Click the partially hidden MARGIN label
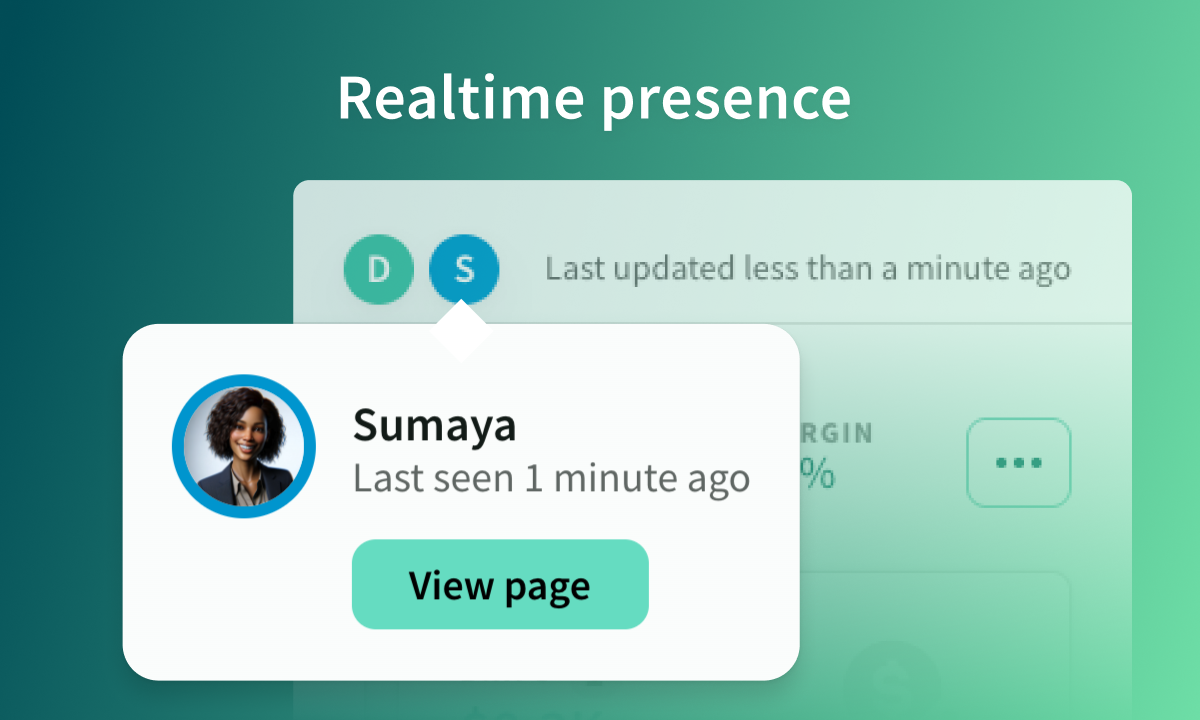The width and height of the screenshot is (1200, 720). point(836,433)
